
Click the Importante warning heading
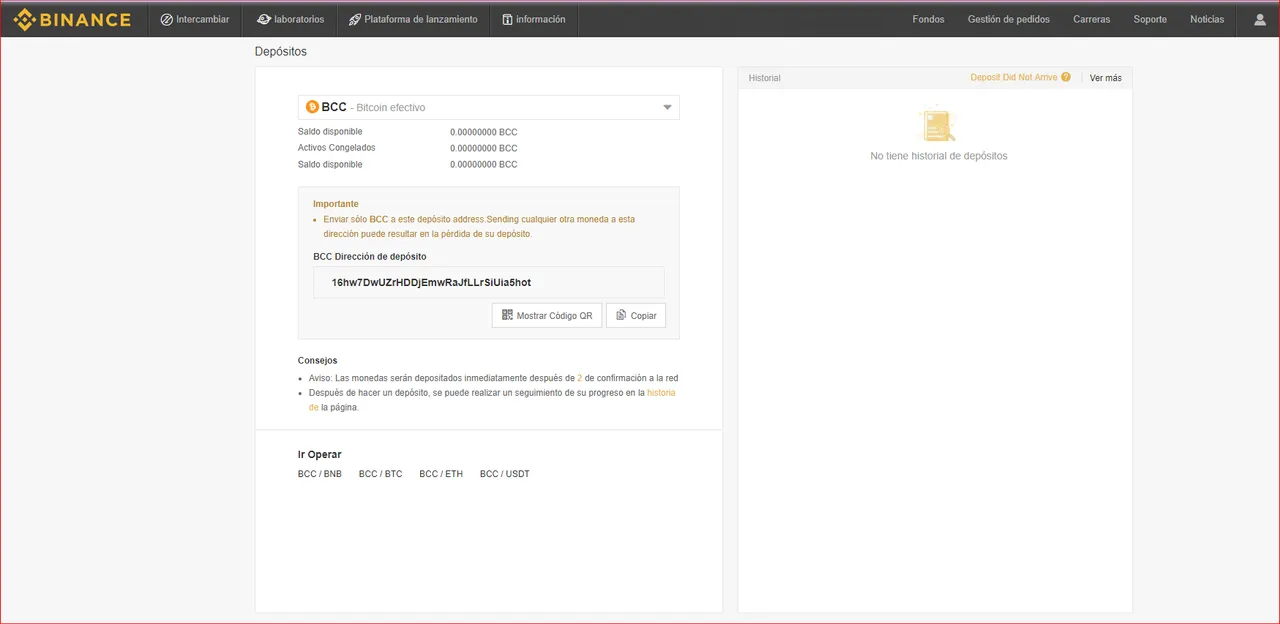point(336,204)
